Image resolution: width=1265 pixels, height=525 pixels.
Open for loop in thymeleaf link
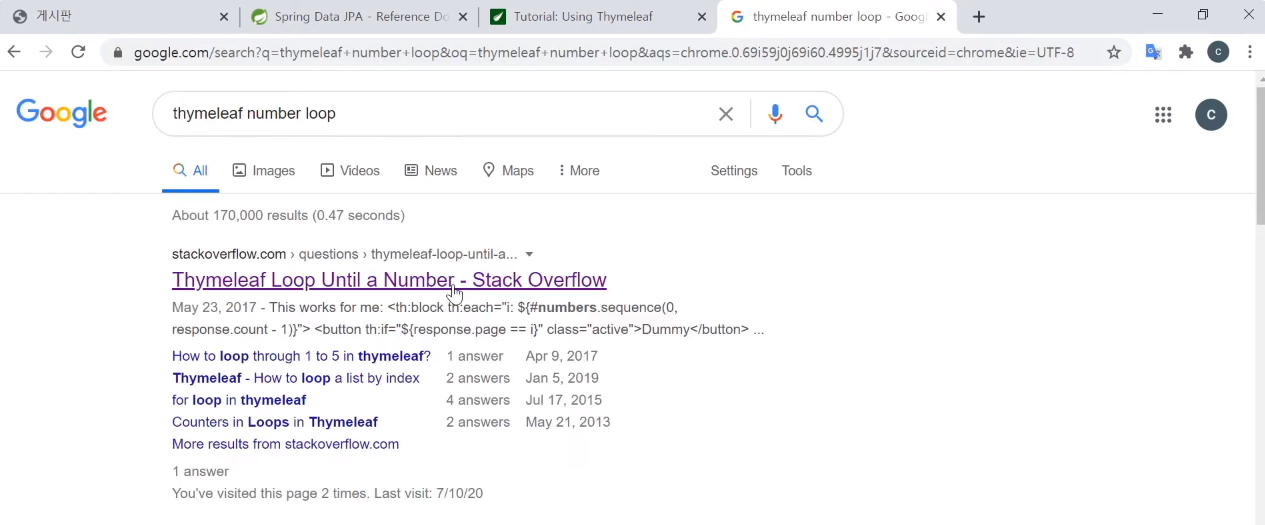point(239,400)
